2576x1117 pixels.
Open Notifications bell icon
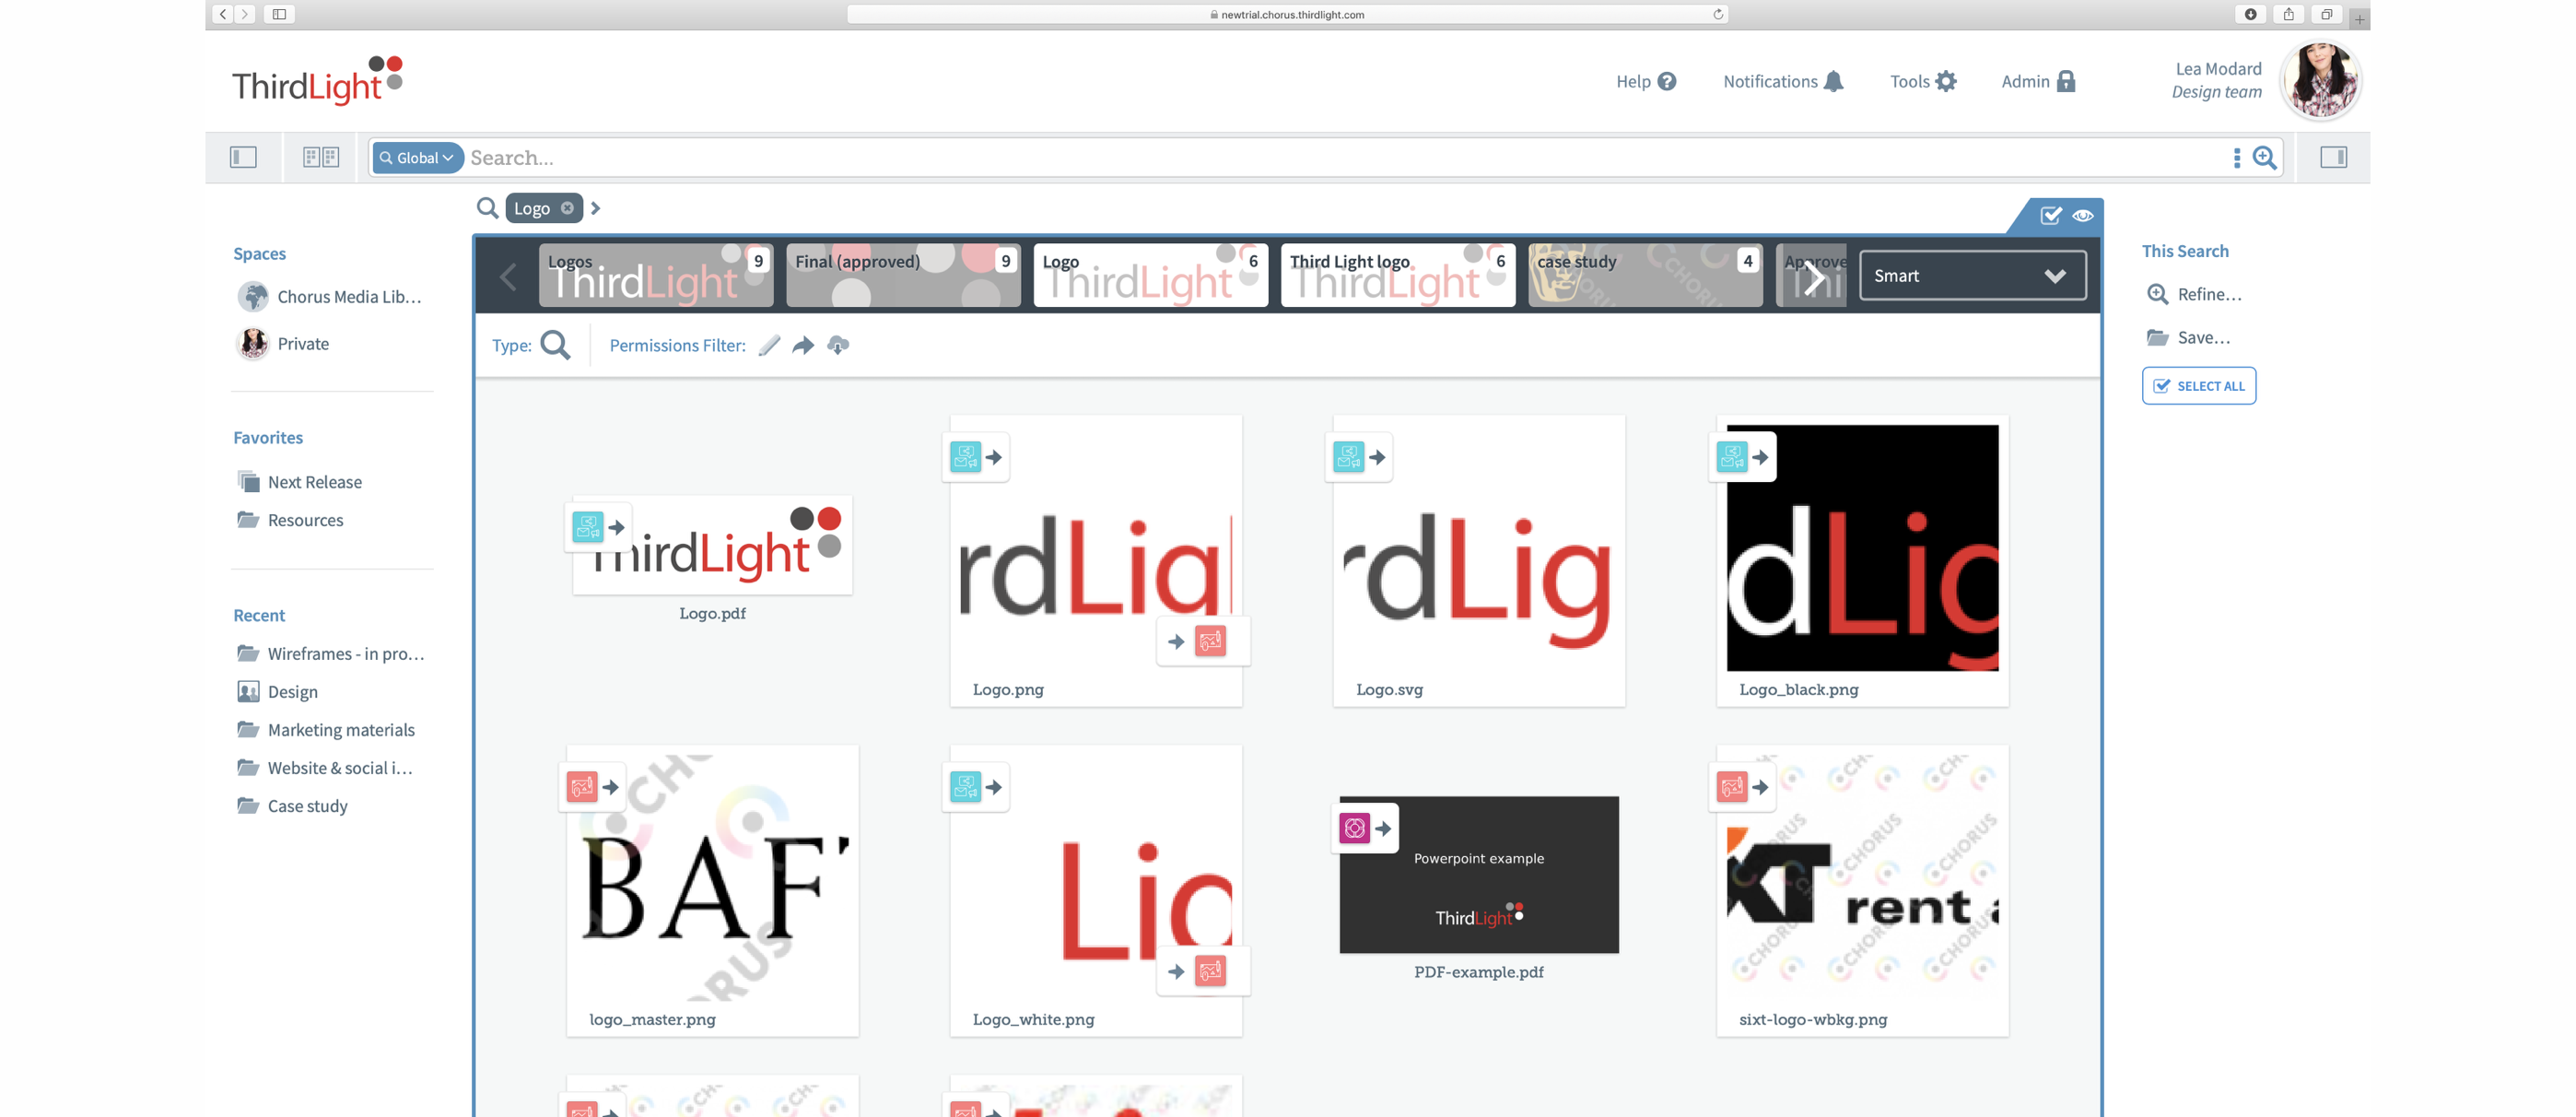(x=1833, y=82)
